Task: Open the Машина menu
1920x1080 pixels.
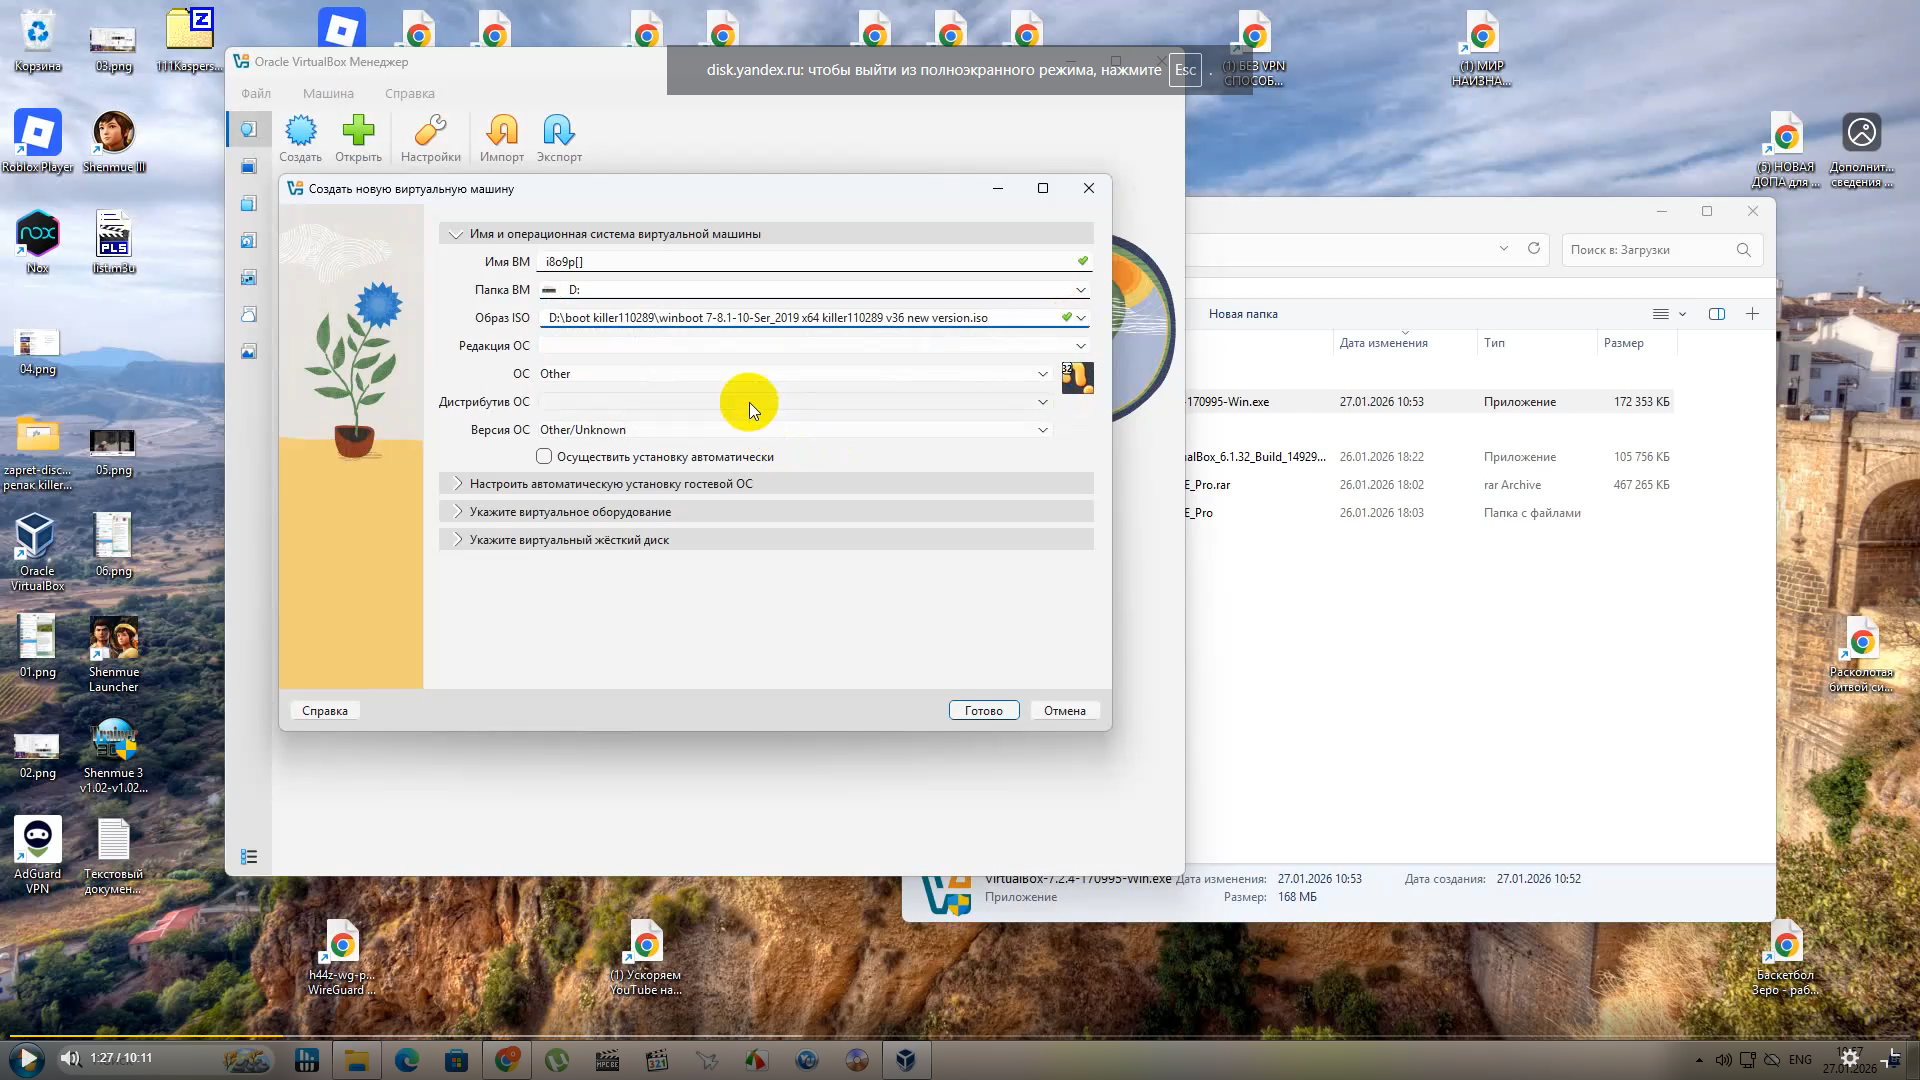Action: 328,93
